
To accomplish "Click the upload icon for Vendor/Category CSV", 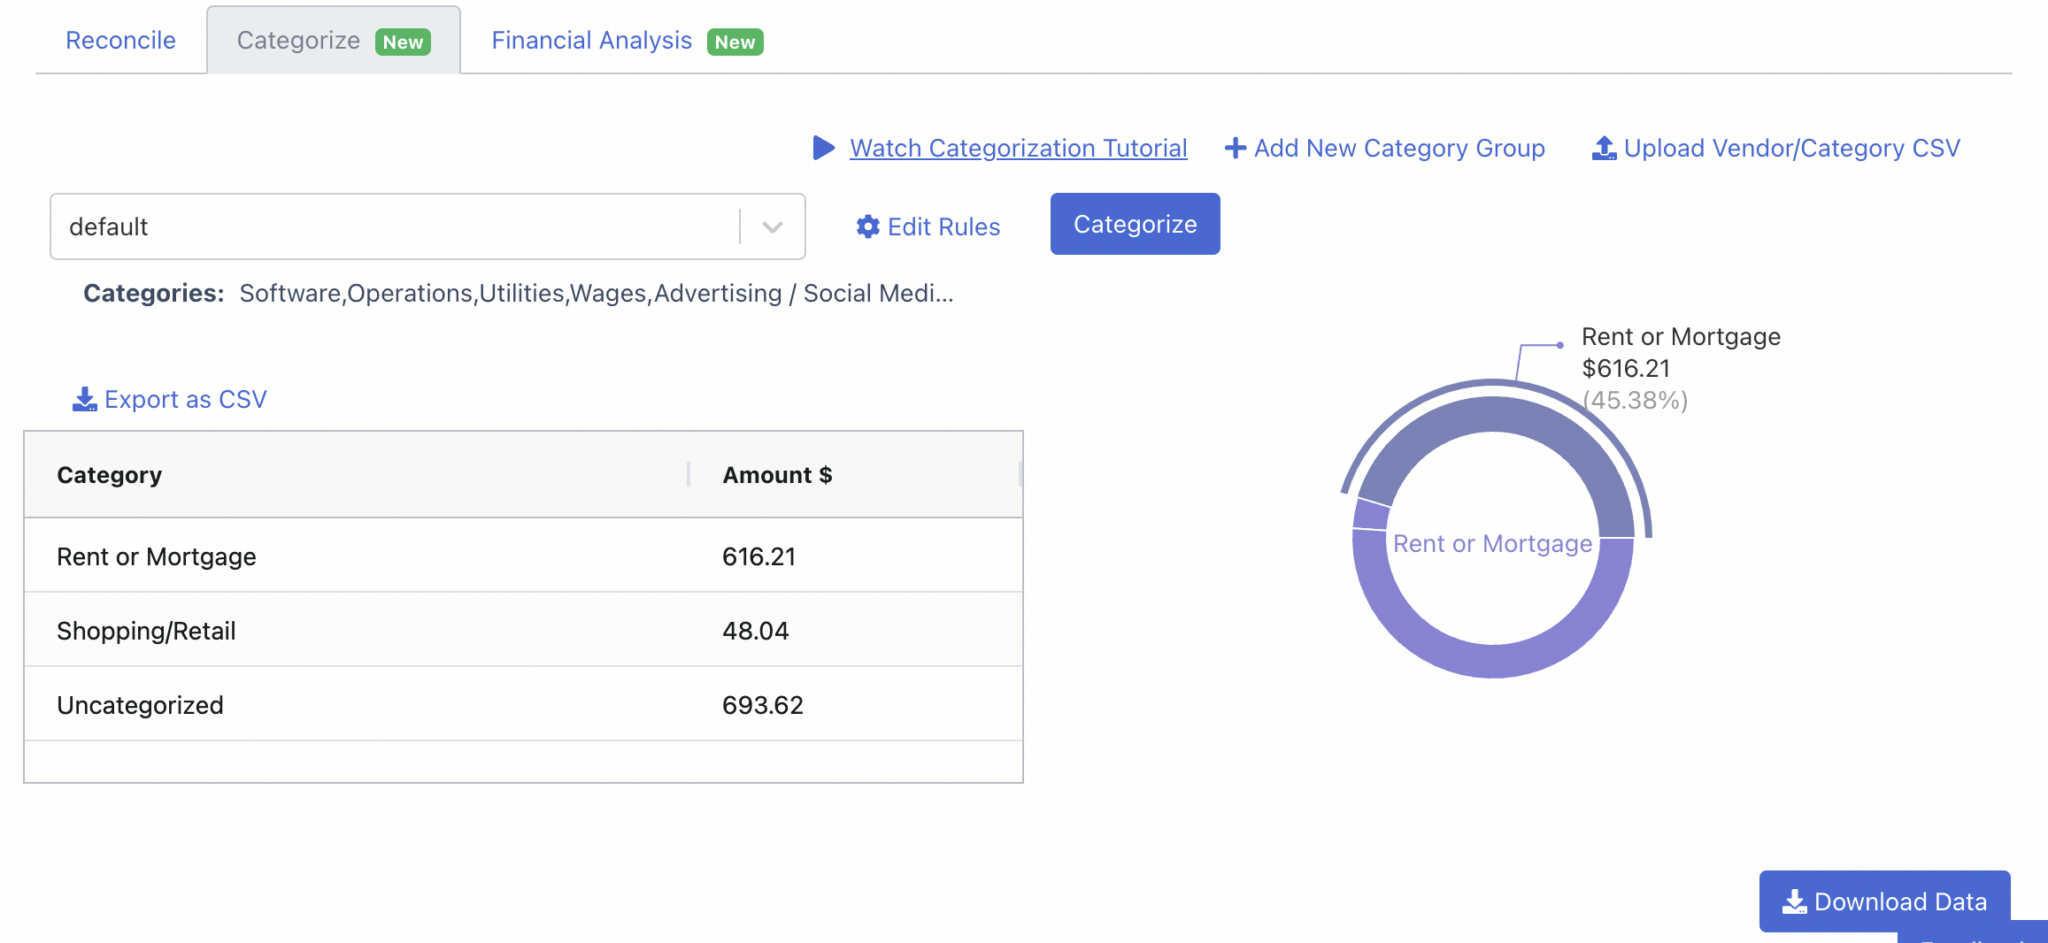I will [1604, 148].
